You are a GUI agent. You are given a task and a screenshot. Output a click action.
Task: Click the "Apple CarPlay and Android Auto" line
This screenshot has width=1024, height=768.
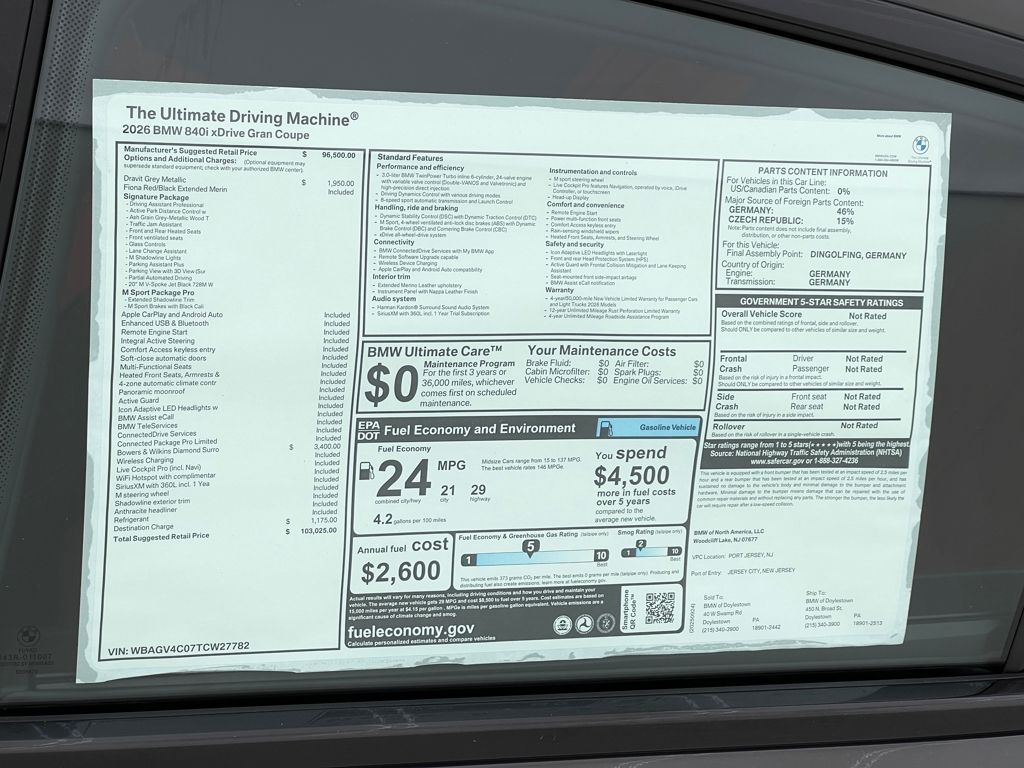coord(172,314)
